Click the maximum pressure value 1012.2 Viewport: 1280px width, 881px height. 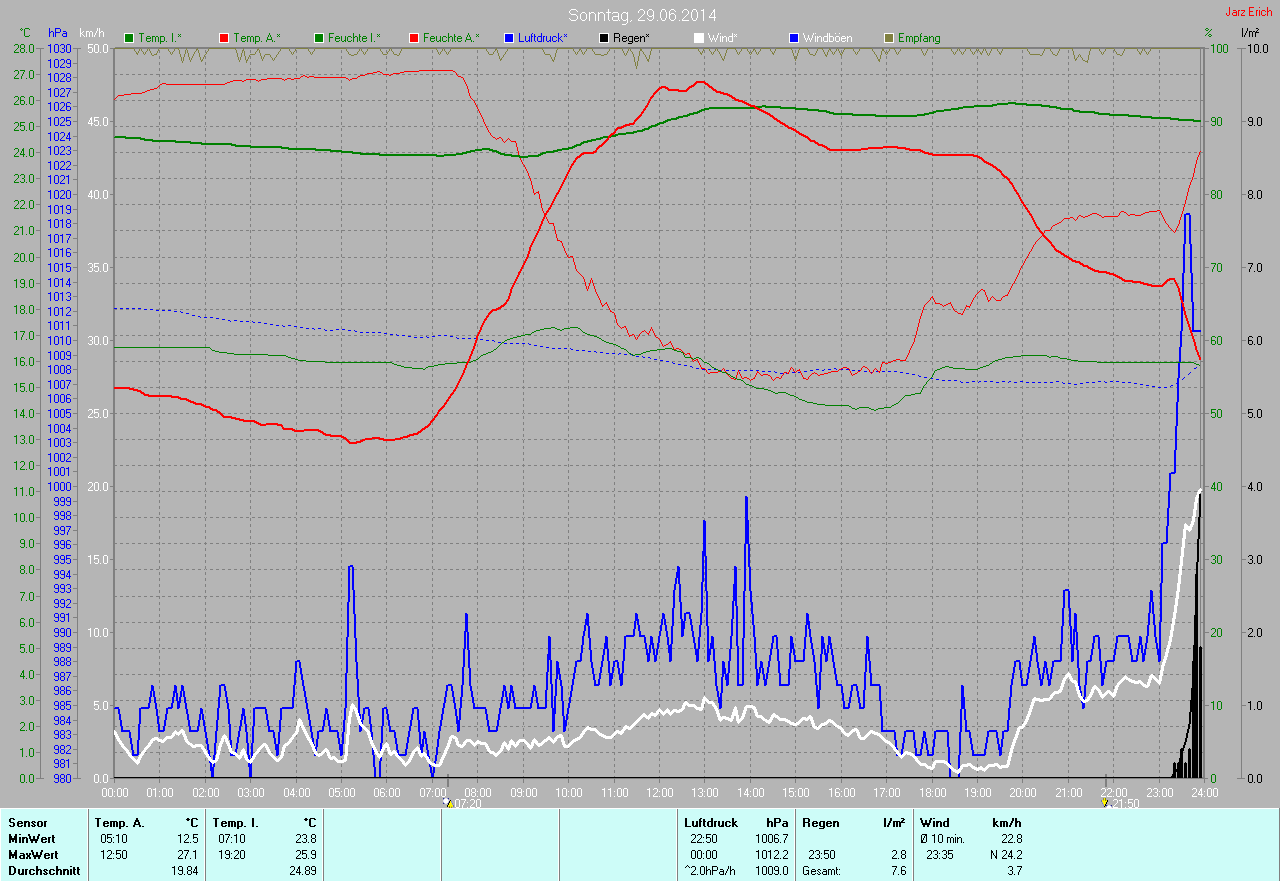pyautogui.click(x=771, y=855)
